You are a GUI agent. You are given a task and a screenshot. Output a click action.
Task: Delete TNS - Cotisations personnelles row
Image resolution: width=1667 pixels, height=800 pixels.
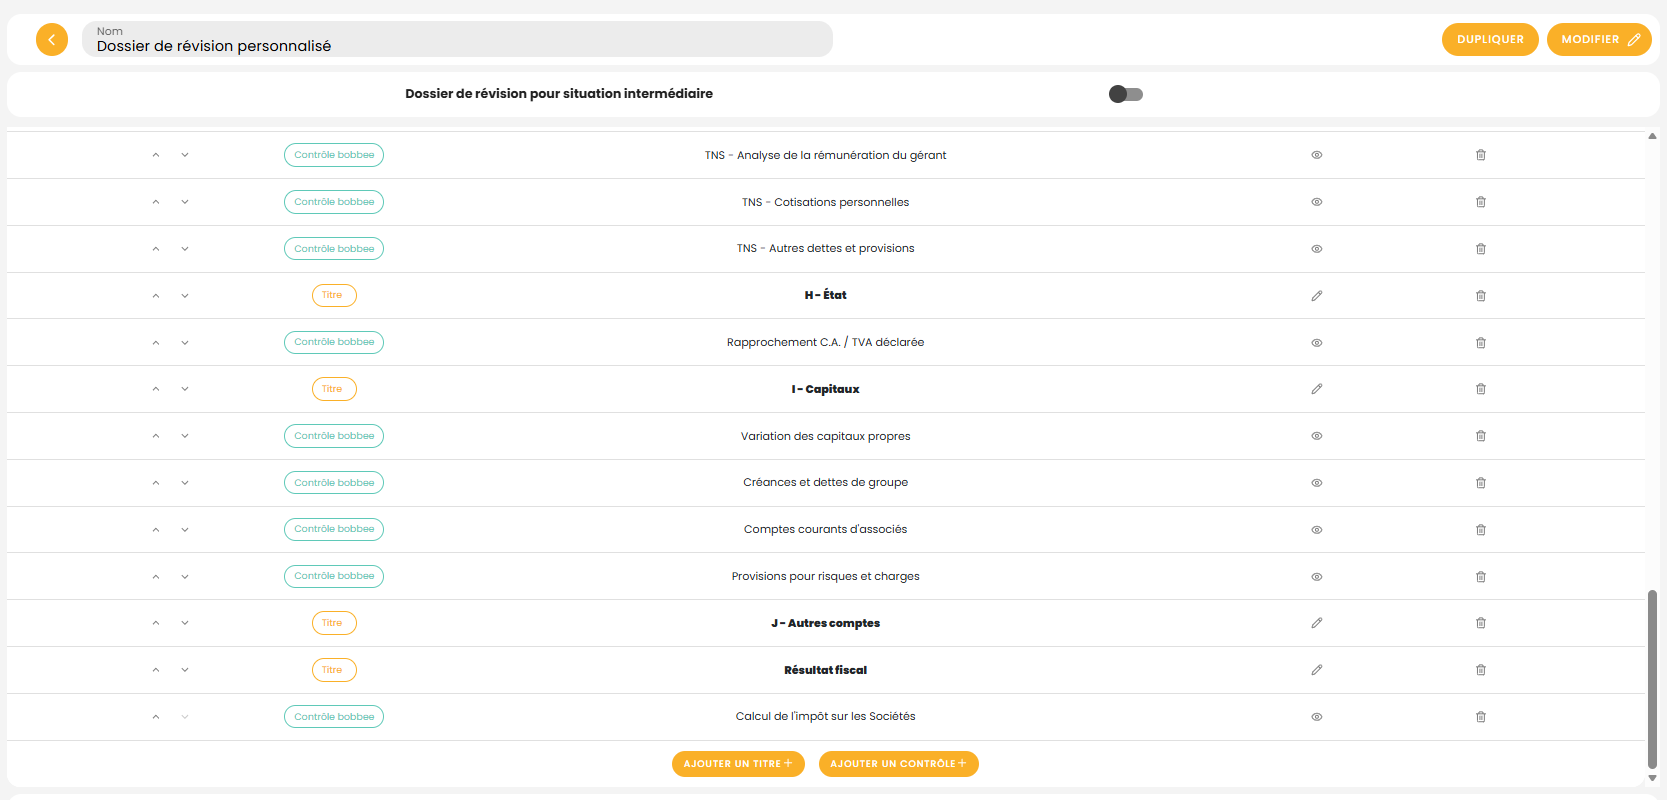(1481, 202)
